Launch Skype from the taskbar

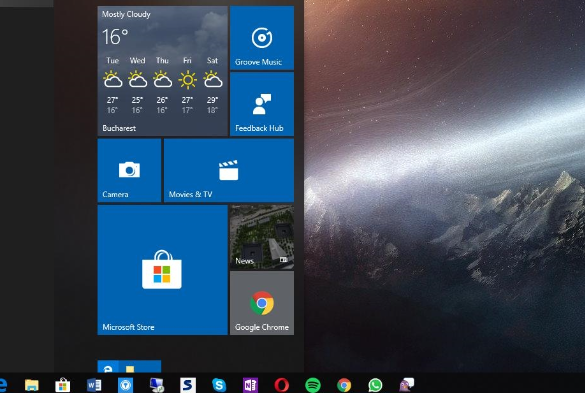coord(219,385)
